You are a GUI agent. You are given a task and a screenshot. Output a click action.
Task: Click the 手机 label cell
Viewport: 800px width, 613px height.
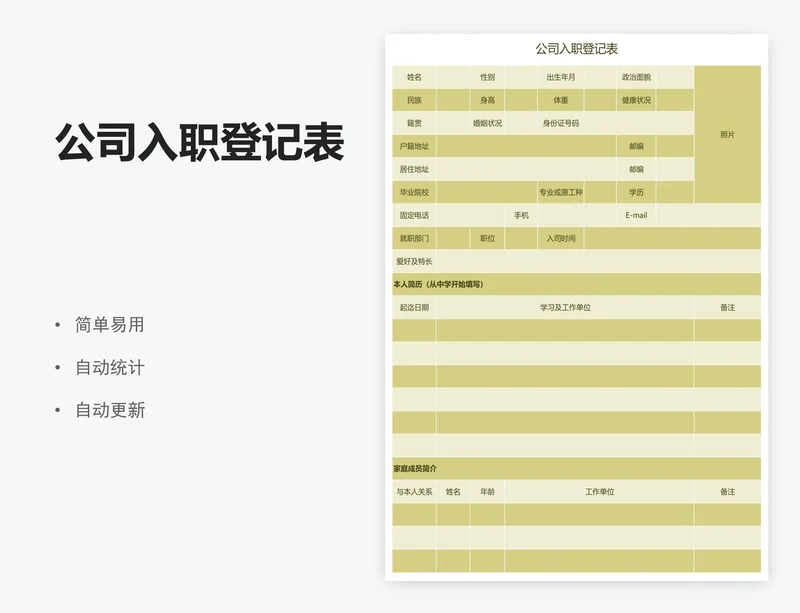point(521,215)
